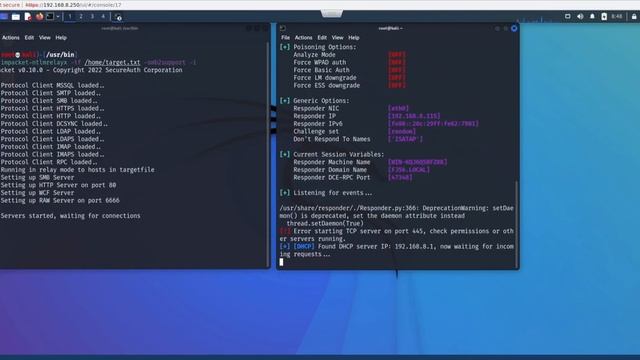The image size is (640, 360).
Task: Click the lock screen padlock icon
Action: 634,16
